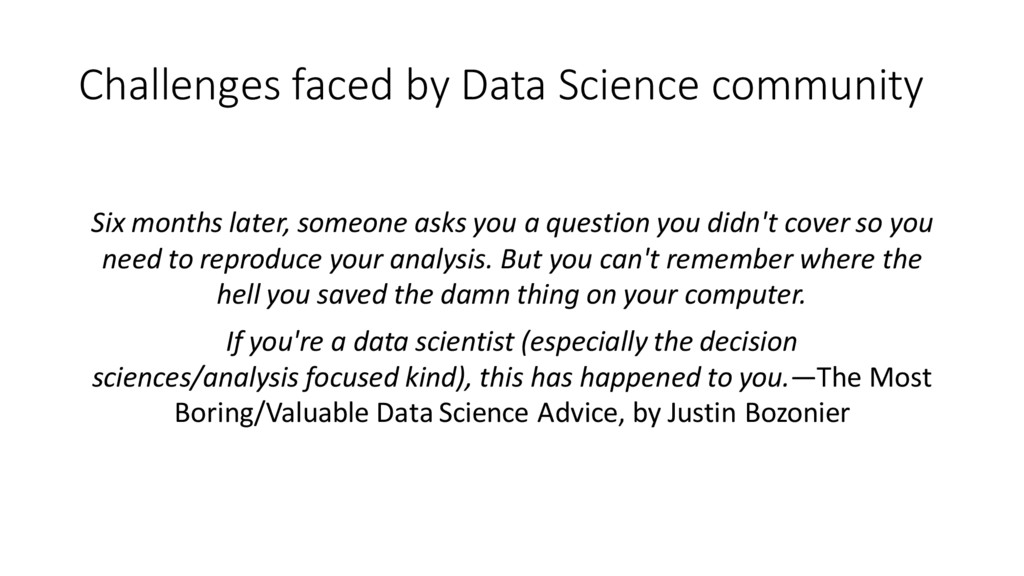Click the word "decision" in the second paragraph

click(x=748, y=342)
